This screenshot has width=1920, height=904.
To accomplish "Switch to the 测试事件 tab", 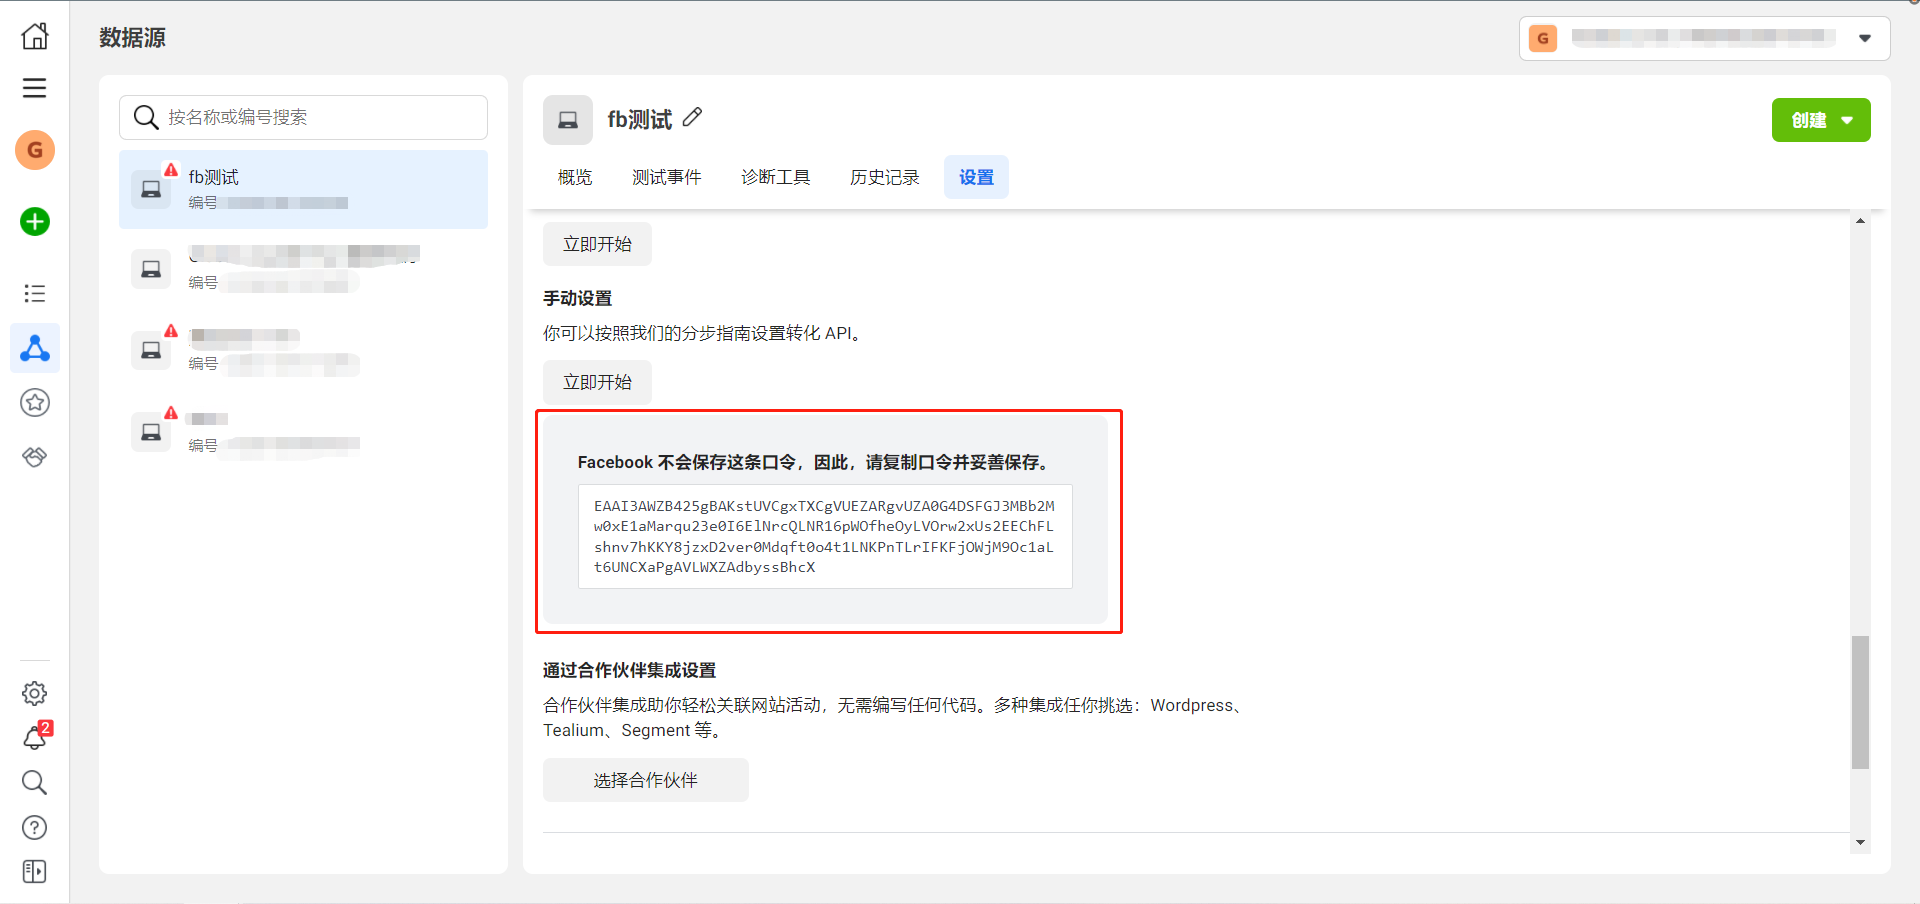I will click(667, 177).
